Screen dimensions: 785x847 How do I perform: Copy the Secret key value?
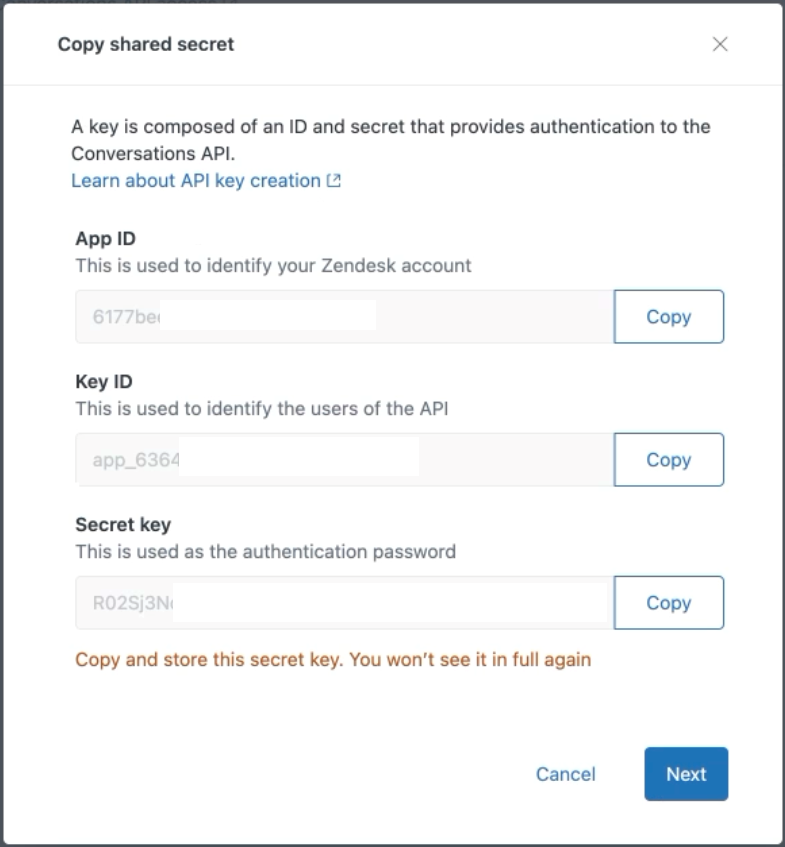(668, 603)
